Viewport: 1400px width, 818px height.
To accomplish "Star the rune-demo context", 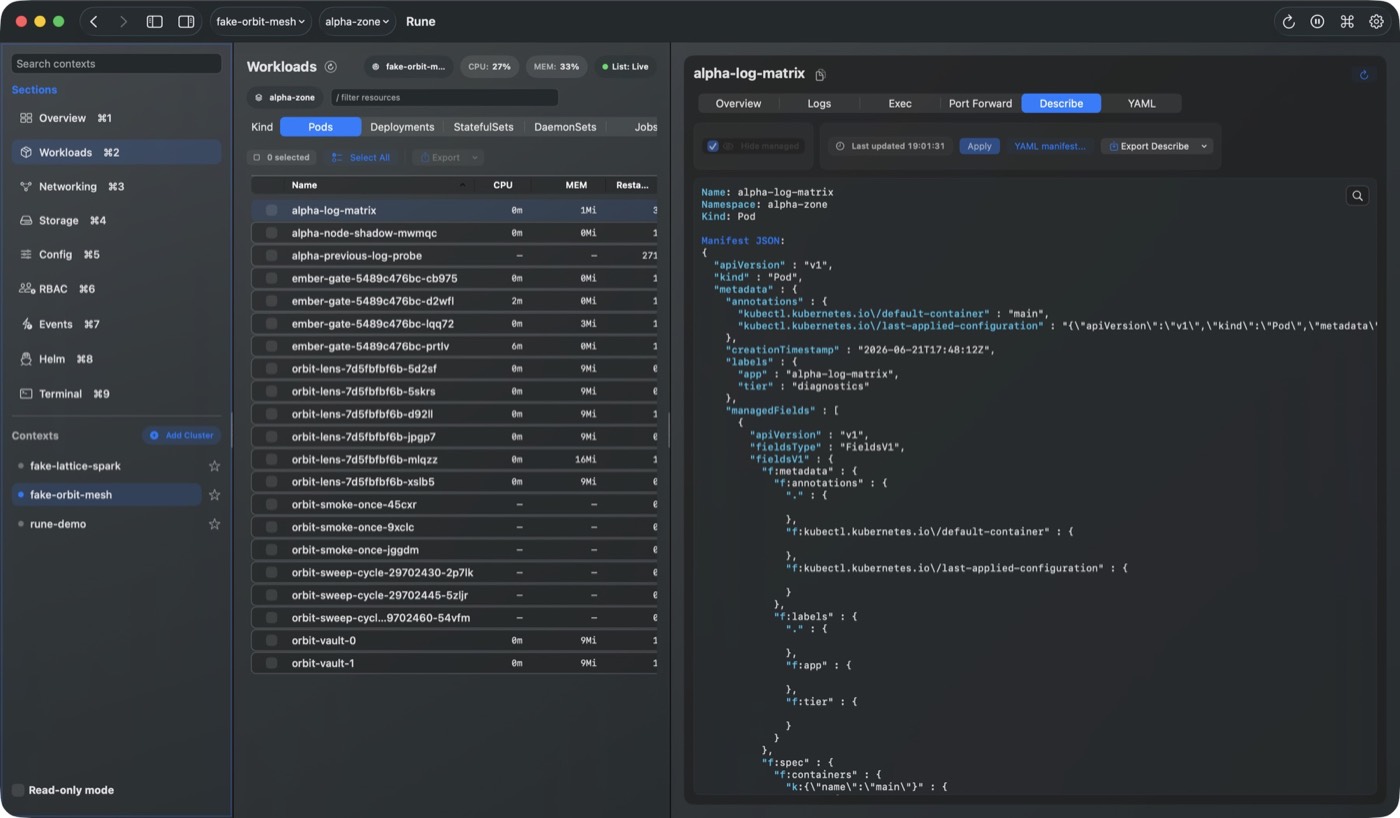I will pyautogui.click(x=214, y=524).
